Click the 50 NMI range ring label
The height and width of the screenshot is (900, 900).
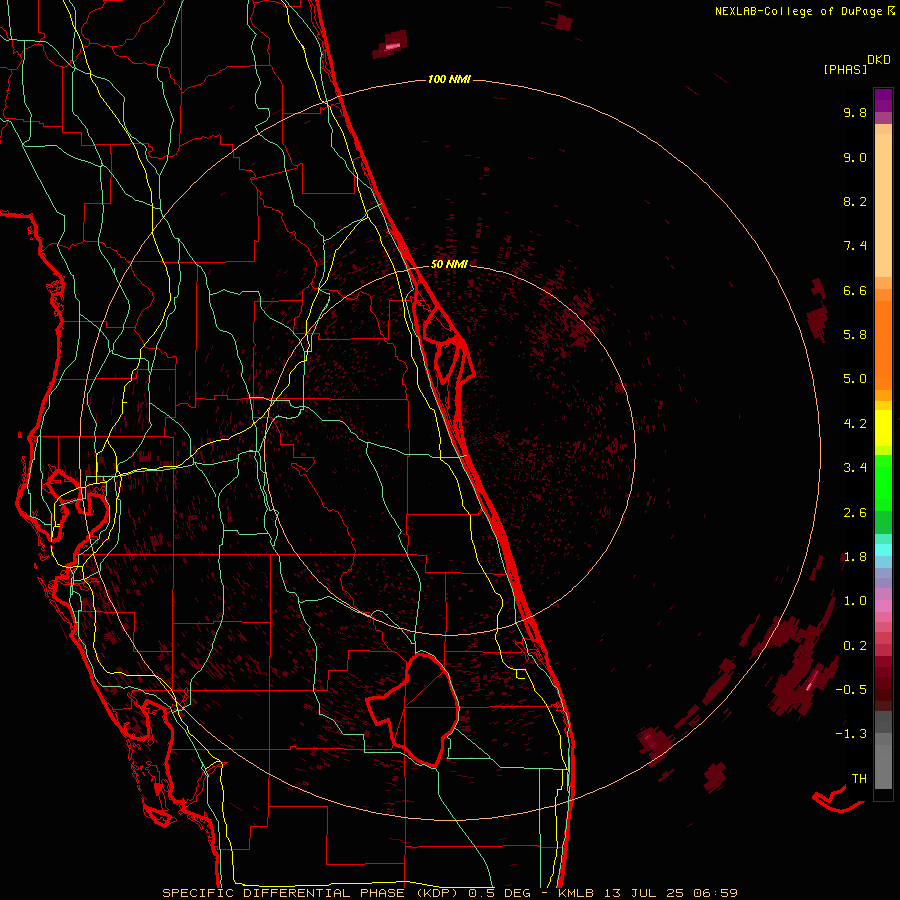[x=449, y=264]
